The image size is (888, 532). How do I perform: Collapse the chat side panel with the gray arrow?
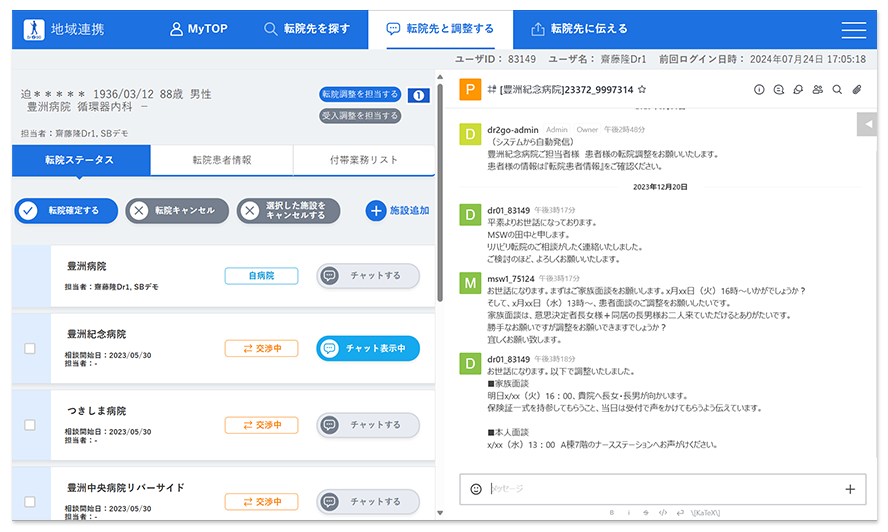coord(867,124)
